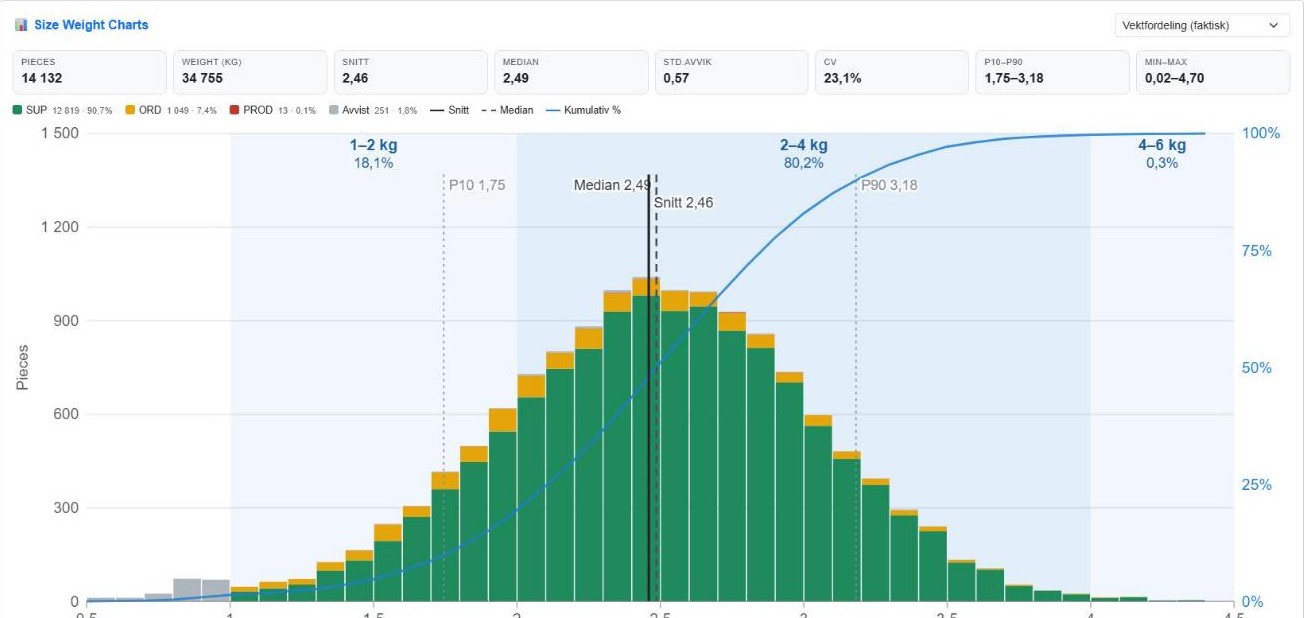This screenshot has height=618, width=1304.
Task: Click the Size Weight Charts title
Action: (x=91, y=25)
